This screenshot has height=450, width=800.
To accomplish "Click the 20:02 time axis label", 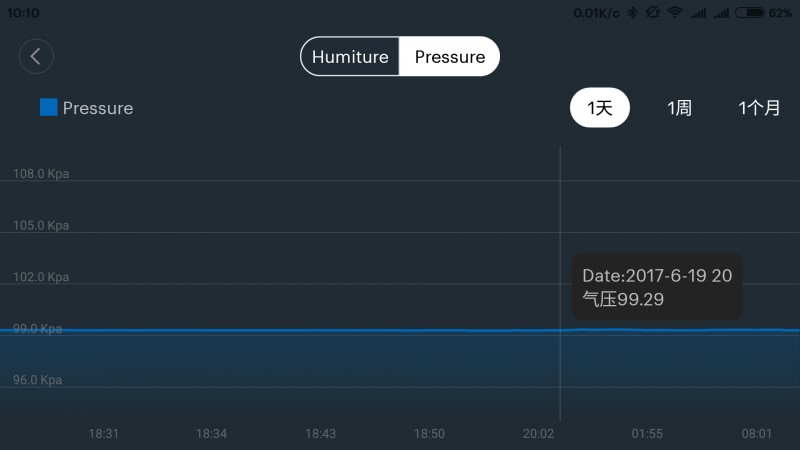I will click(538, 434).
